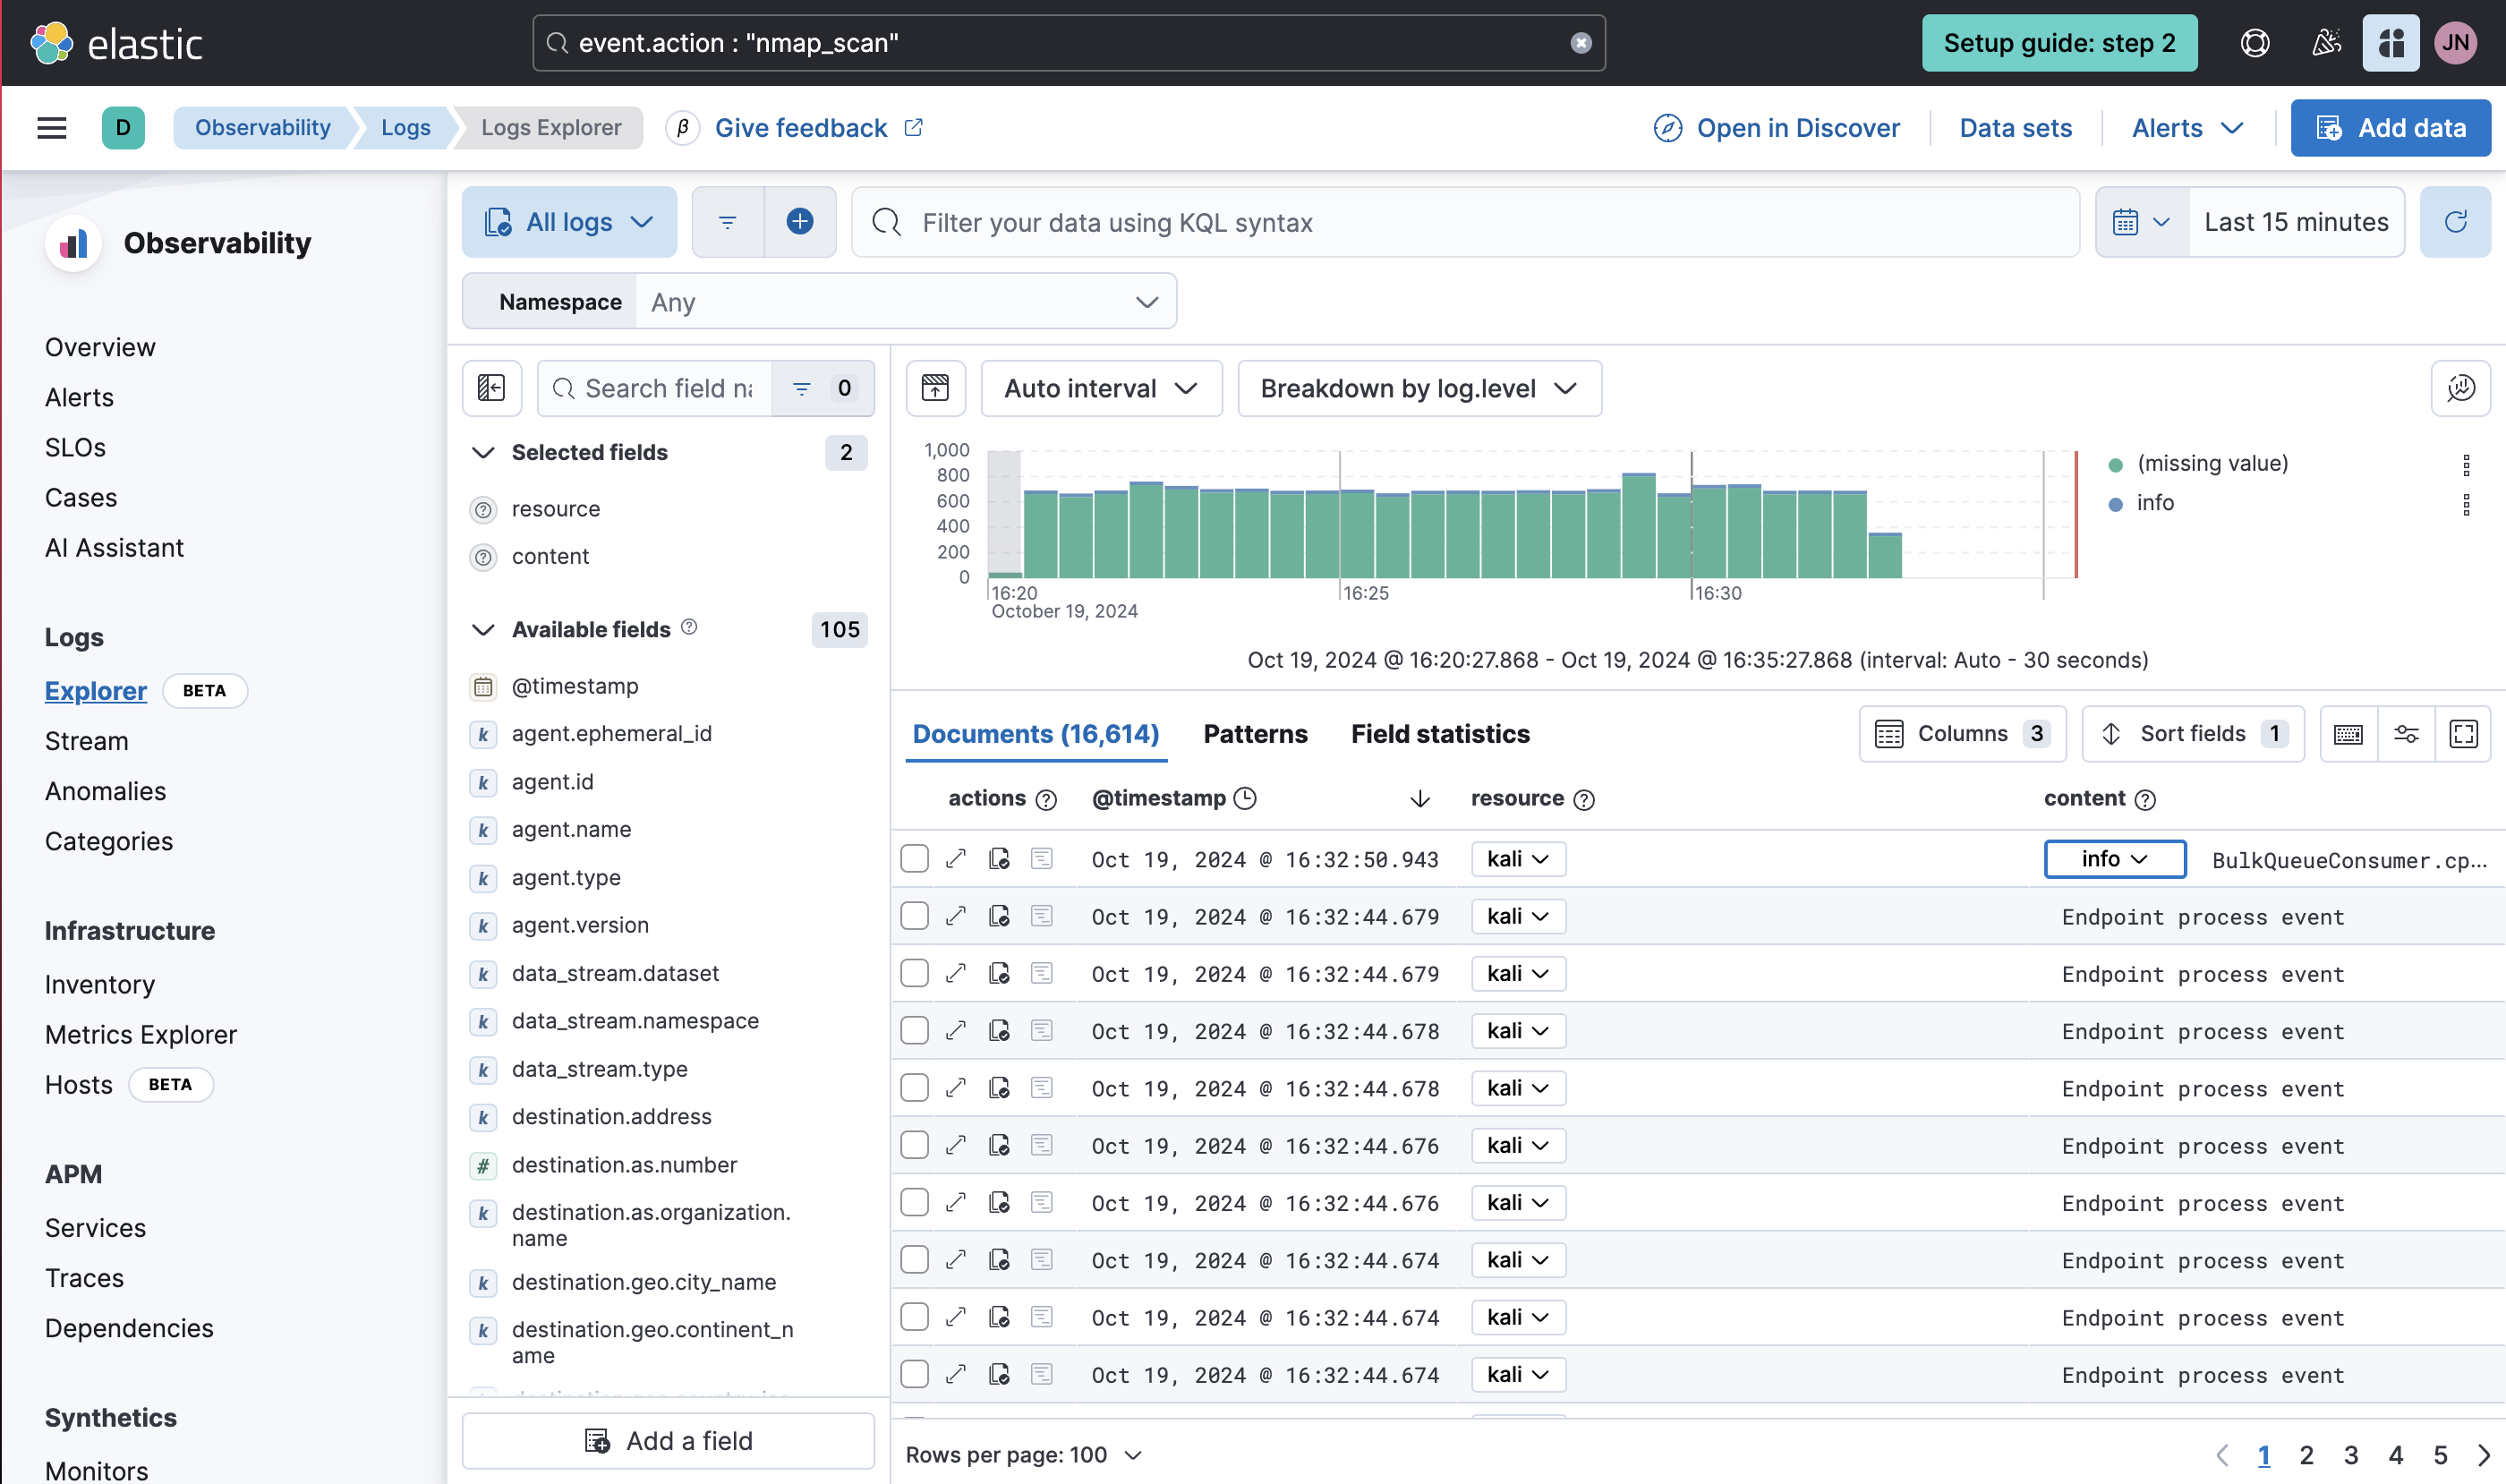Switch to Field statistics tab
2506x1484 pixels.
coord(1440,734)
